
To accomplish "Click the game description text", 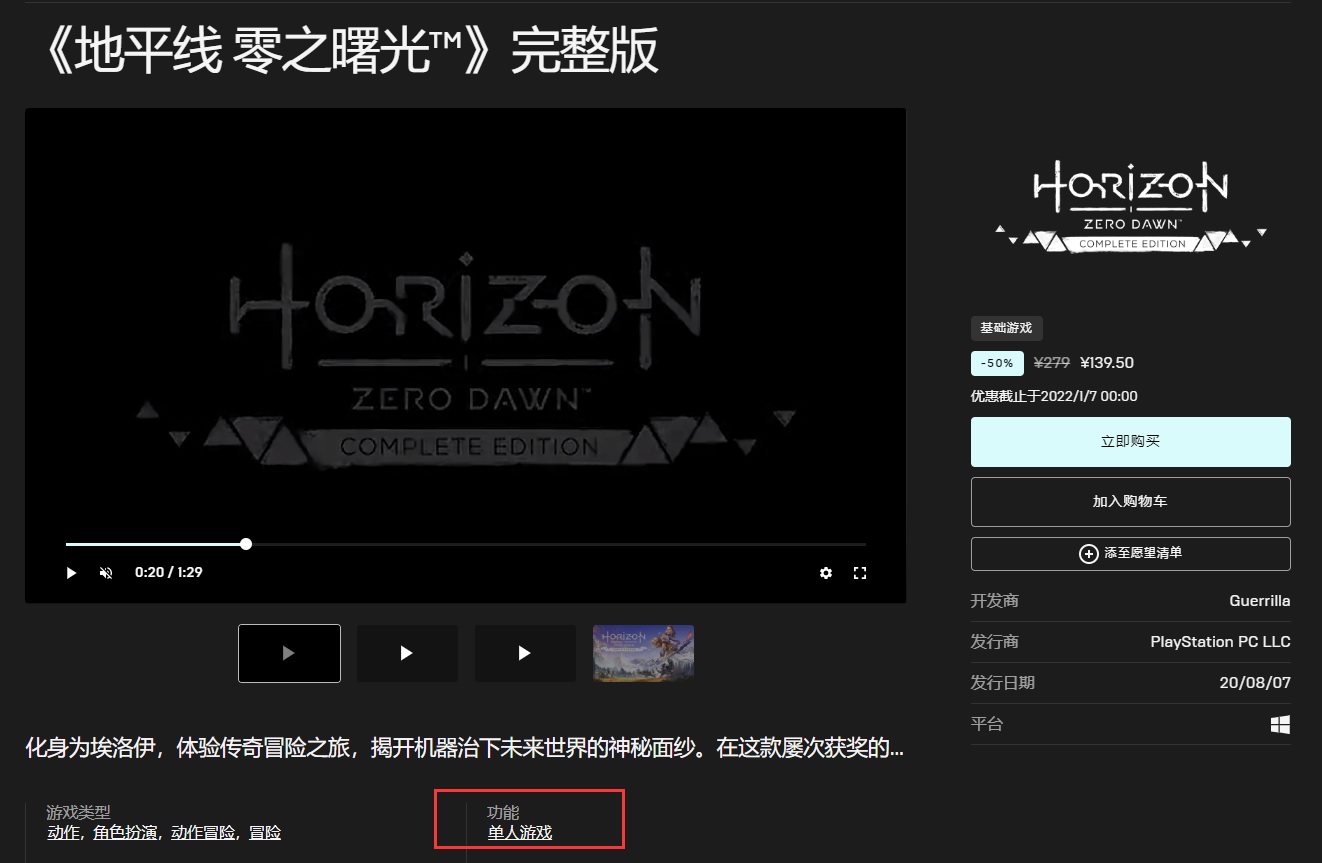I will click(465, 748).
